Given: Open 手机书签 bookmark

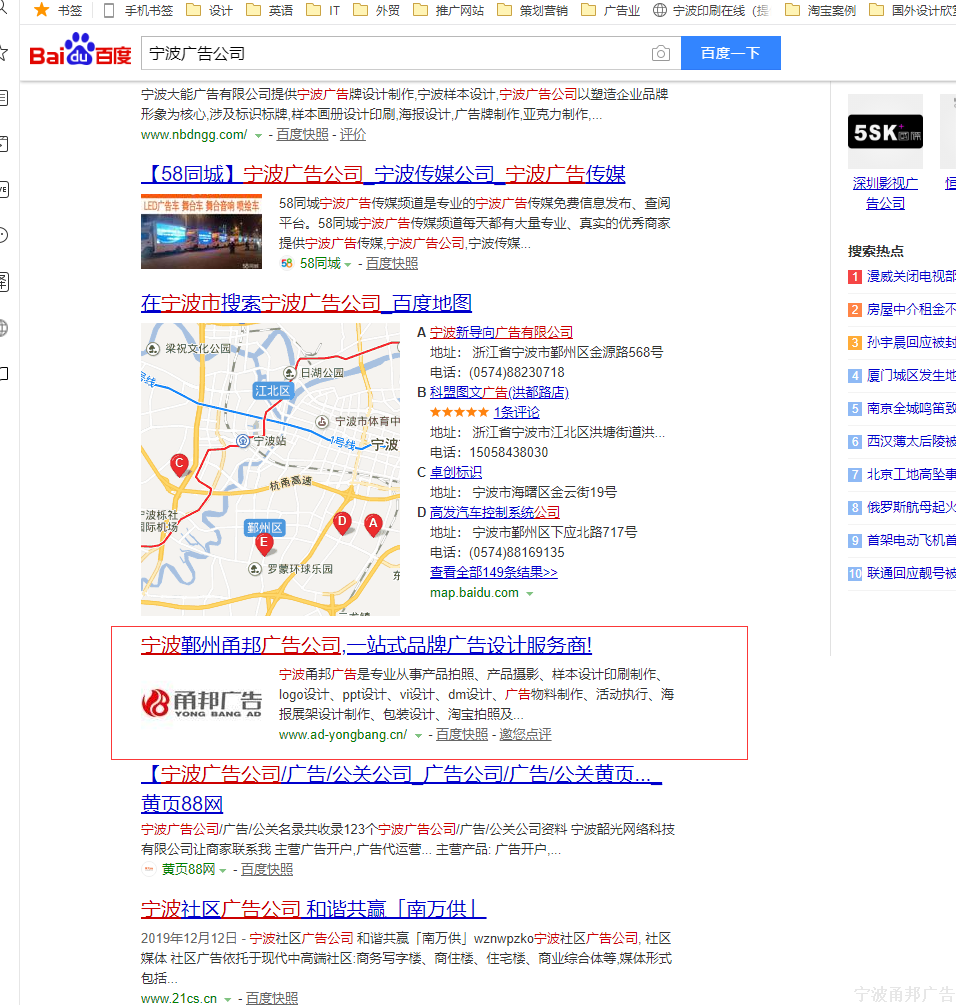Looking at the screenshot, I should coord(138,10).
